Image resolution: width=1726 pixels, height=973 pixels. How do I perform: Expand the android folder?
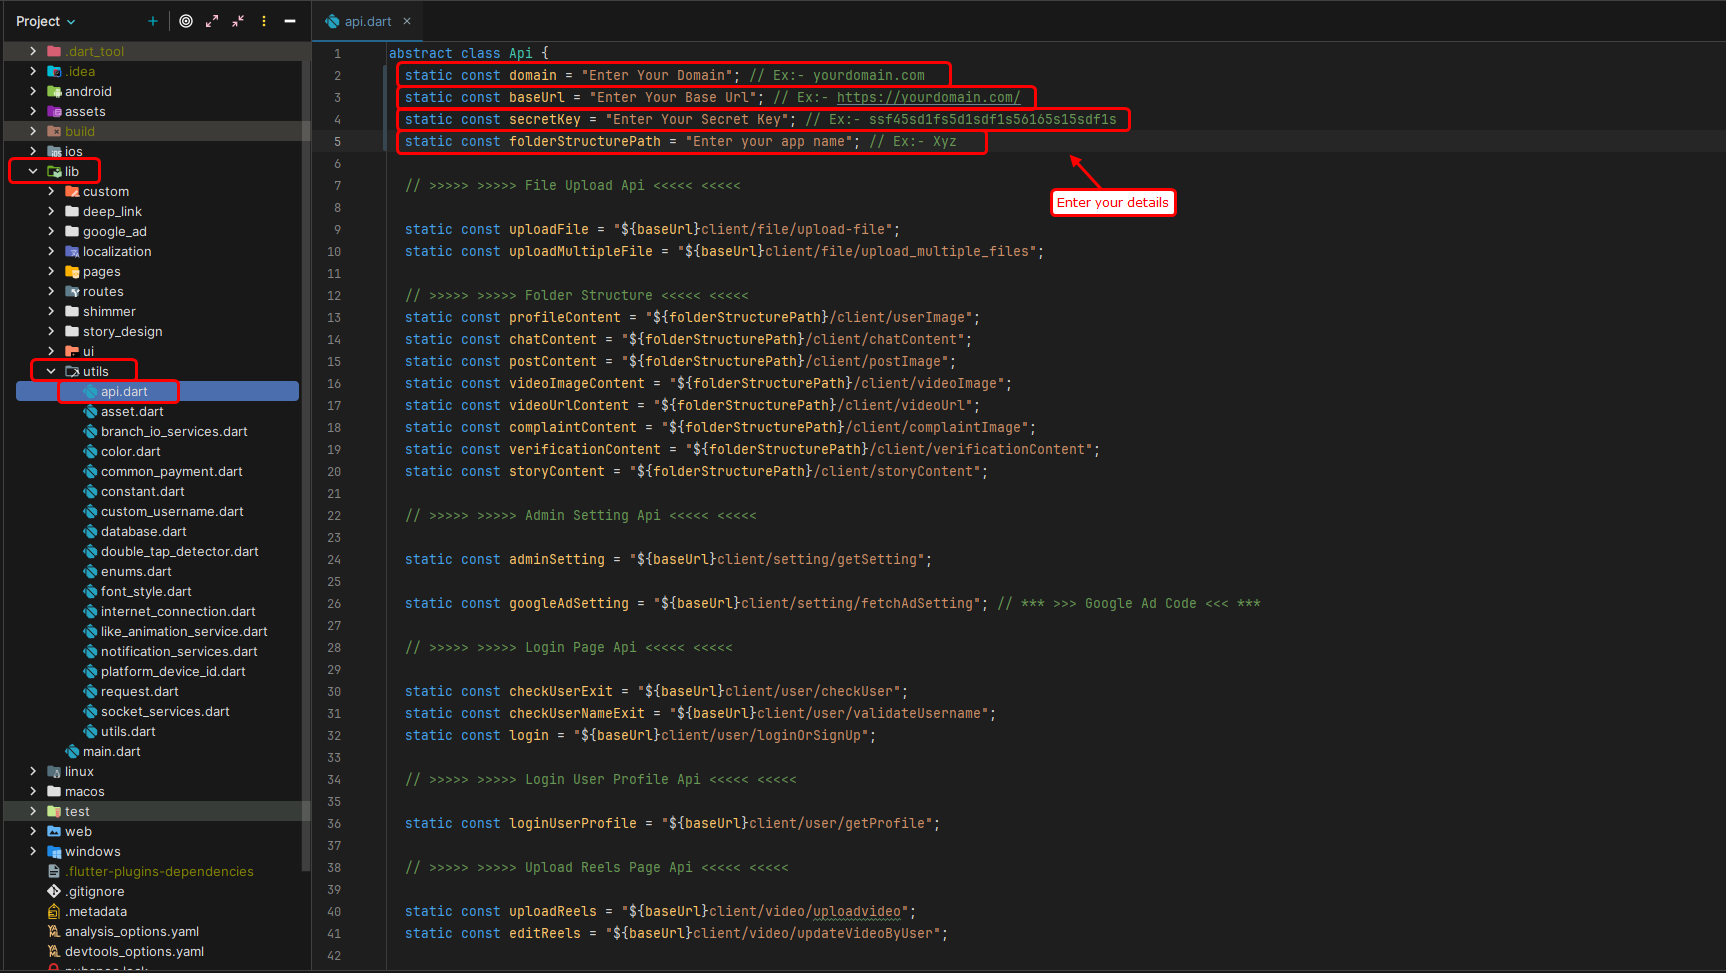[33, 91]
